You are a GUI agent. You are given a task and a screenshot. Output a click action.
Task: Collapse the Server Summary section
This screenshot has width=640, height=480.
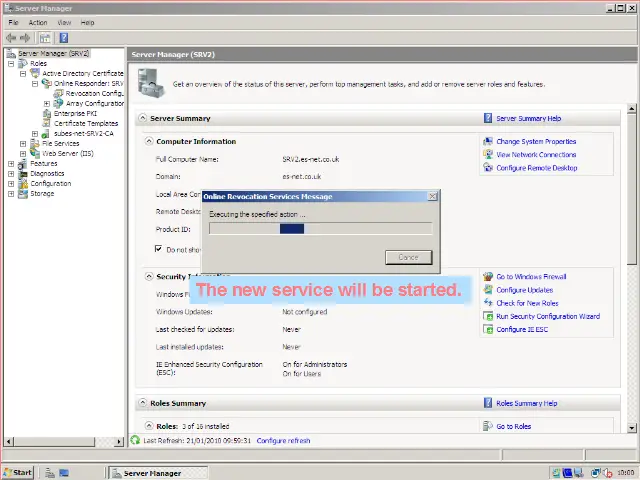[x=142, y=118]
